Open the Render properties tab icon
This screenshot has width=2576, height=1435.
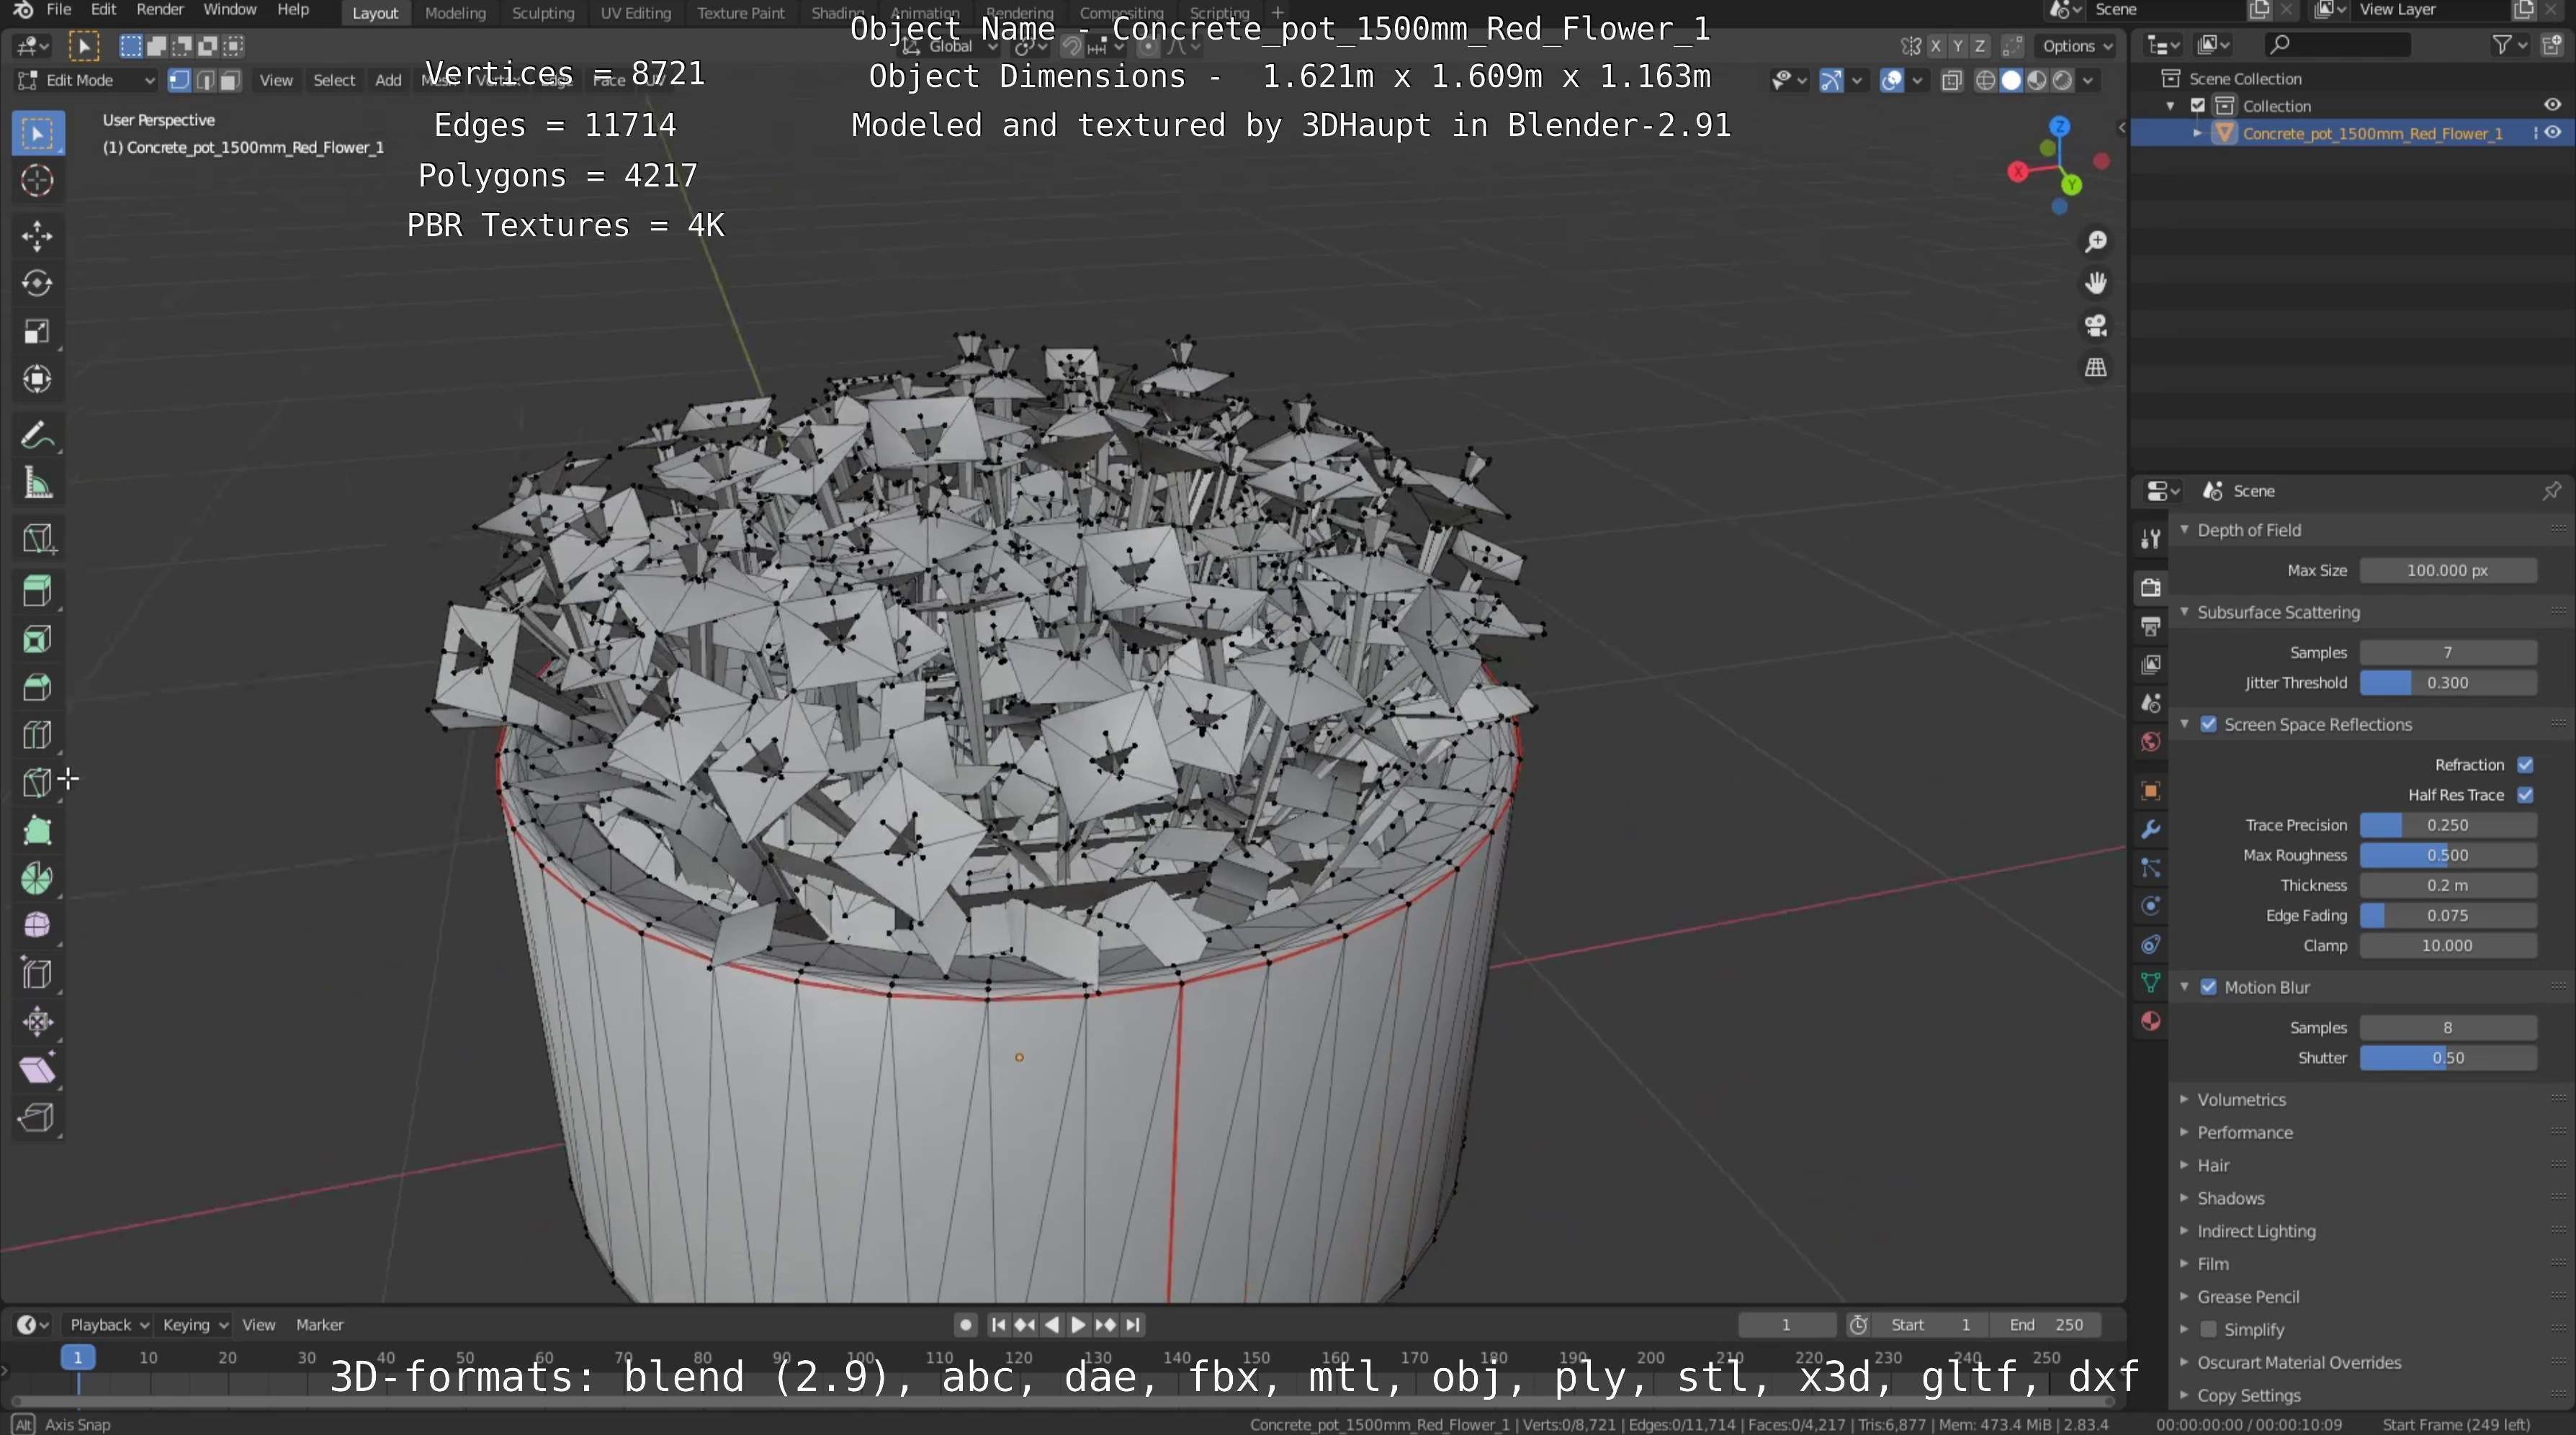point(2151,588)
